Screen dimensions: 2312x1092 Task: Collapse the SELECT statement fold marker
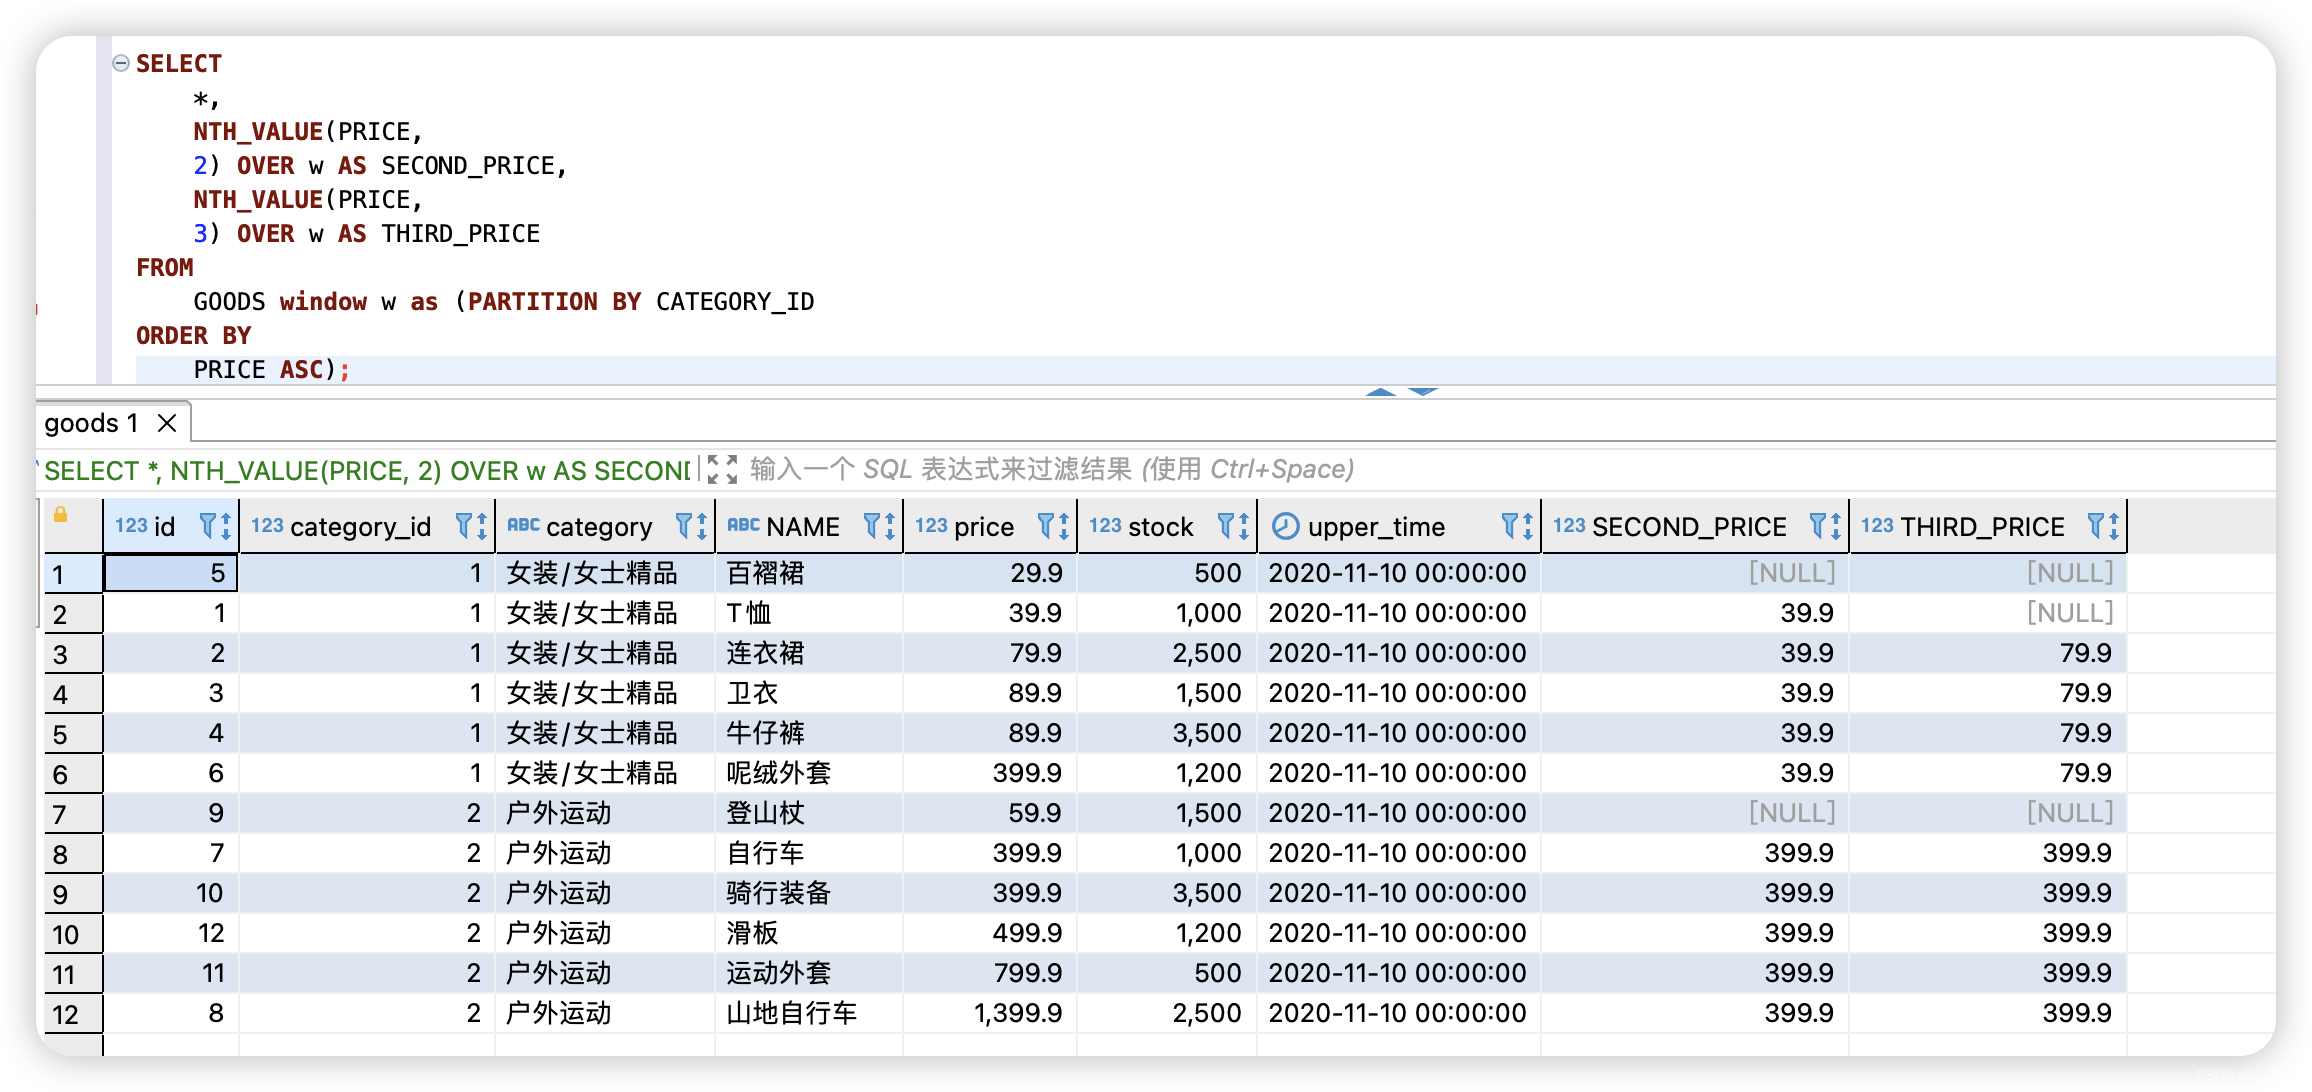121,63
